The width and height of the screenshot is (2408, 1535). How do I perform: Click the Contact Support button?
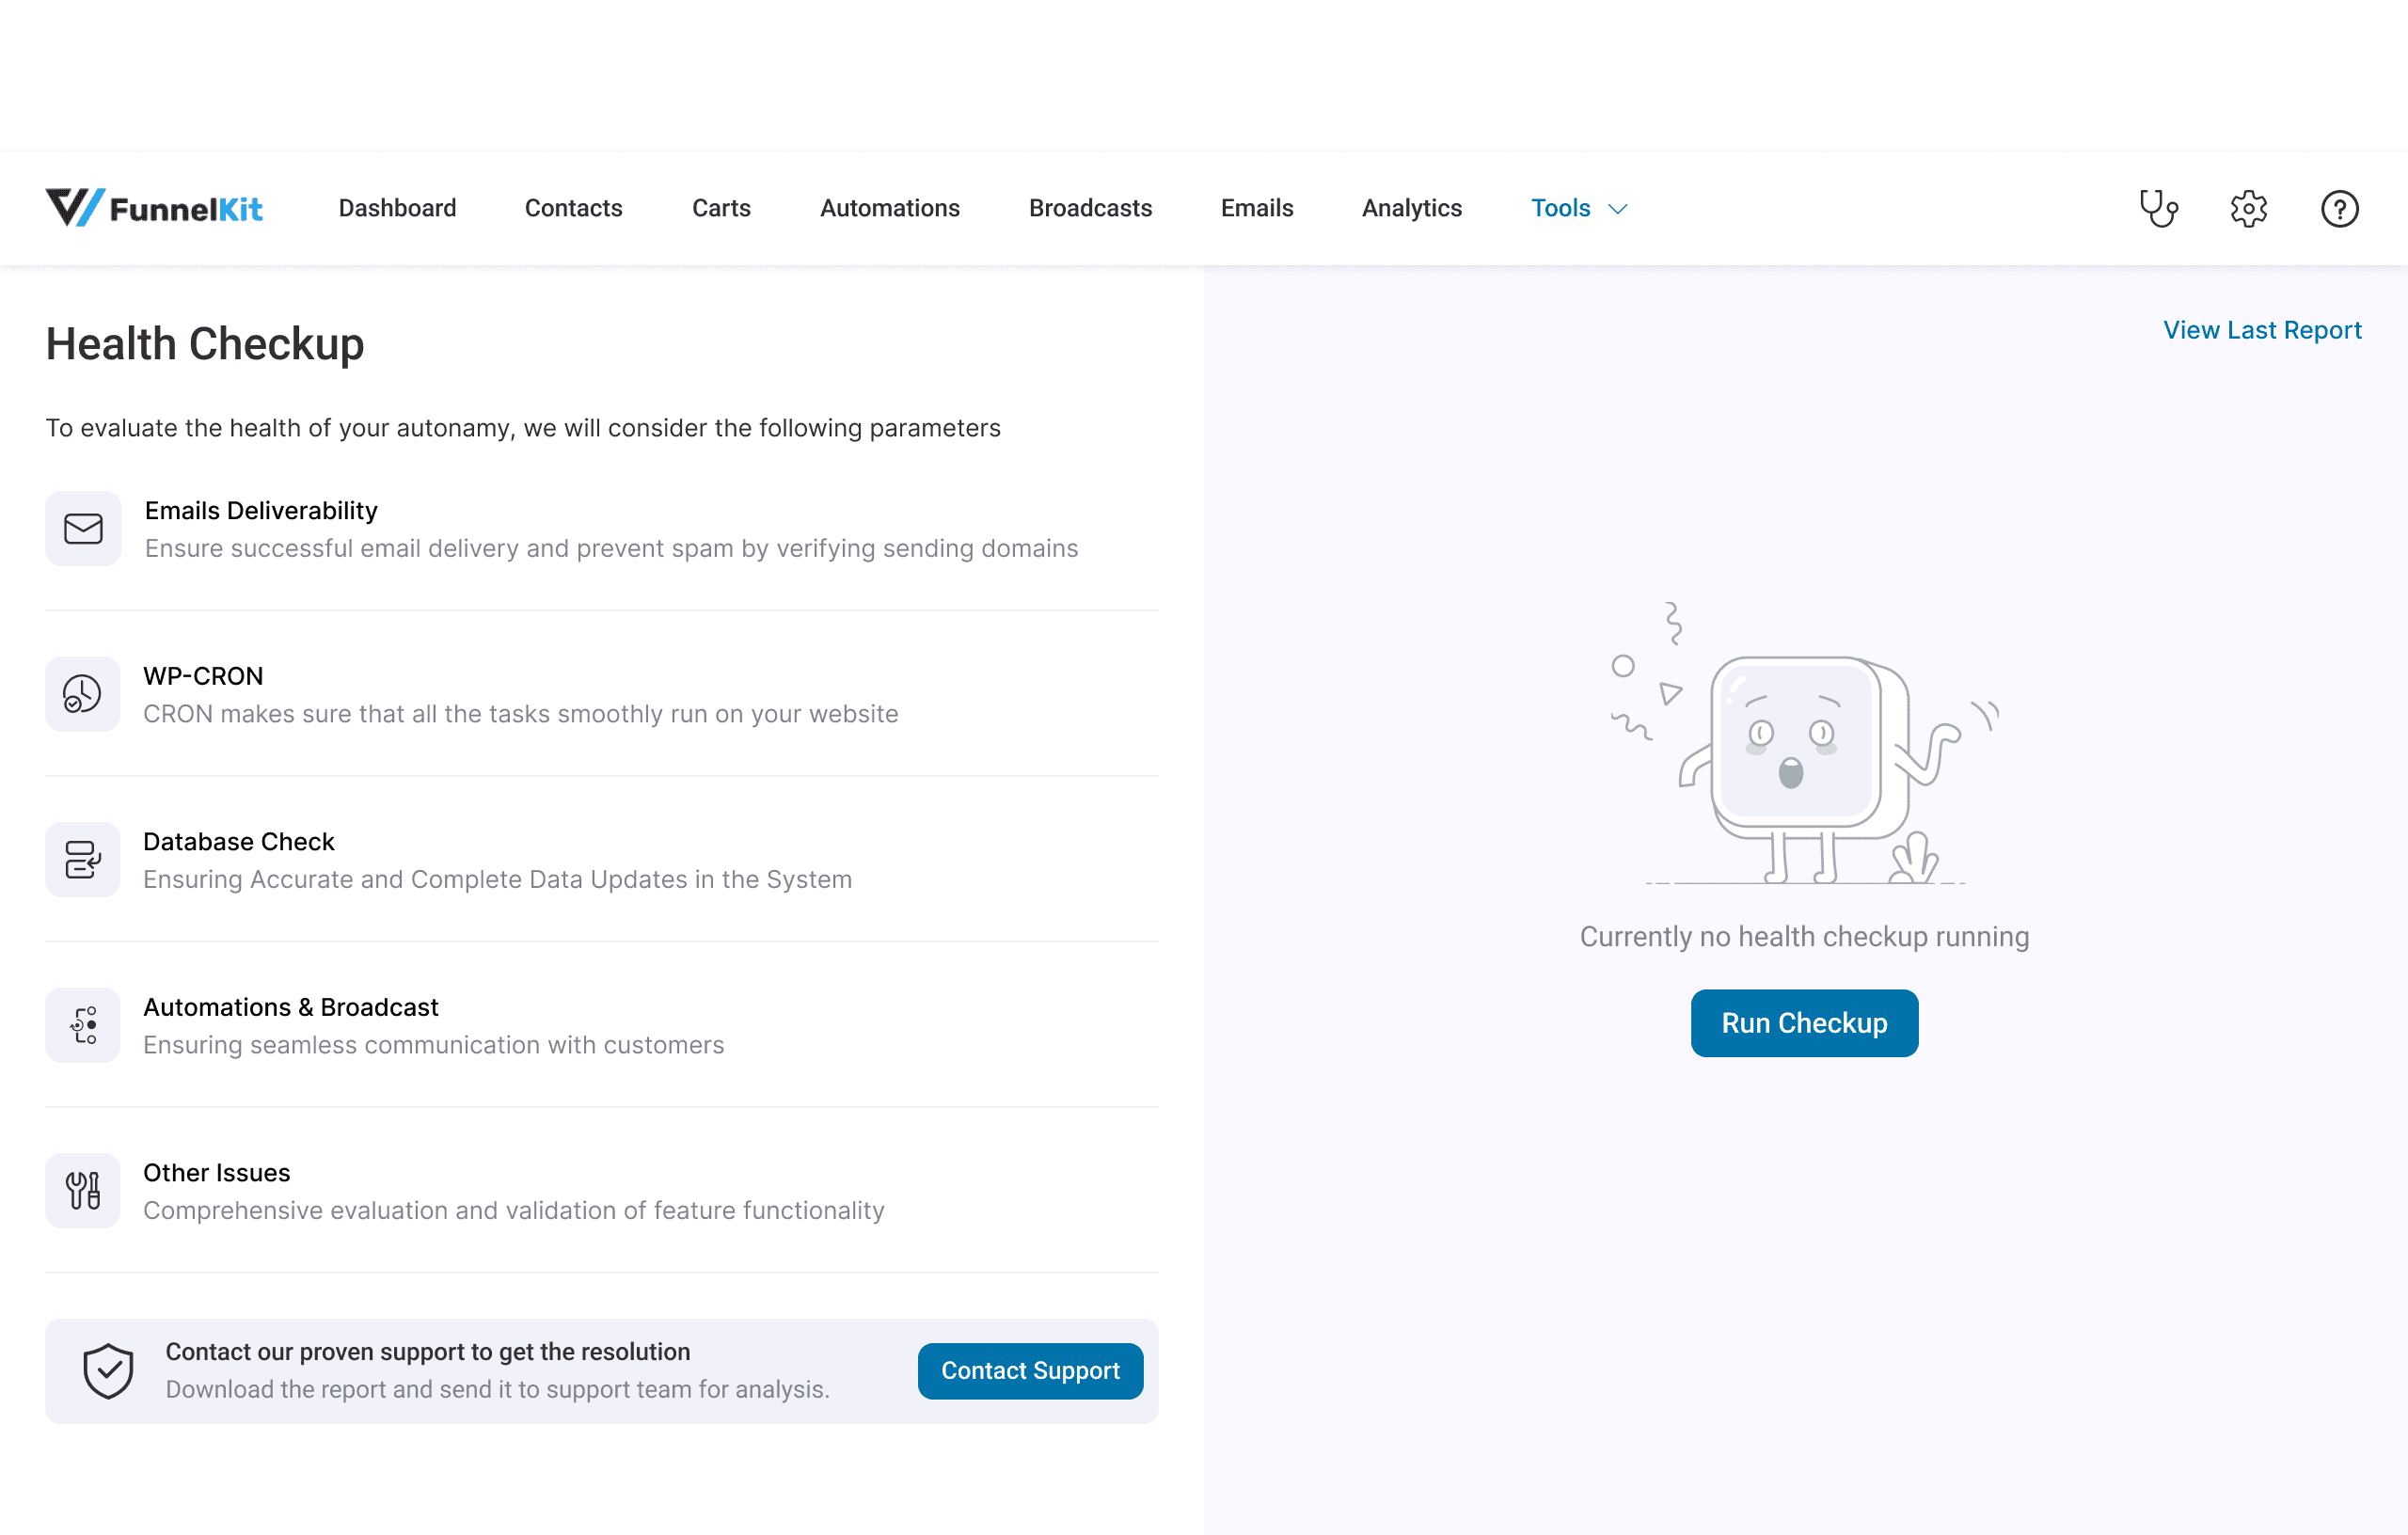coord(1030,1370)
